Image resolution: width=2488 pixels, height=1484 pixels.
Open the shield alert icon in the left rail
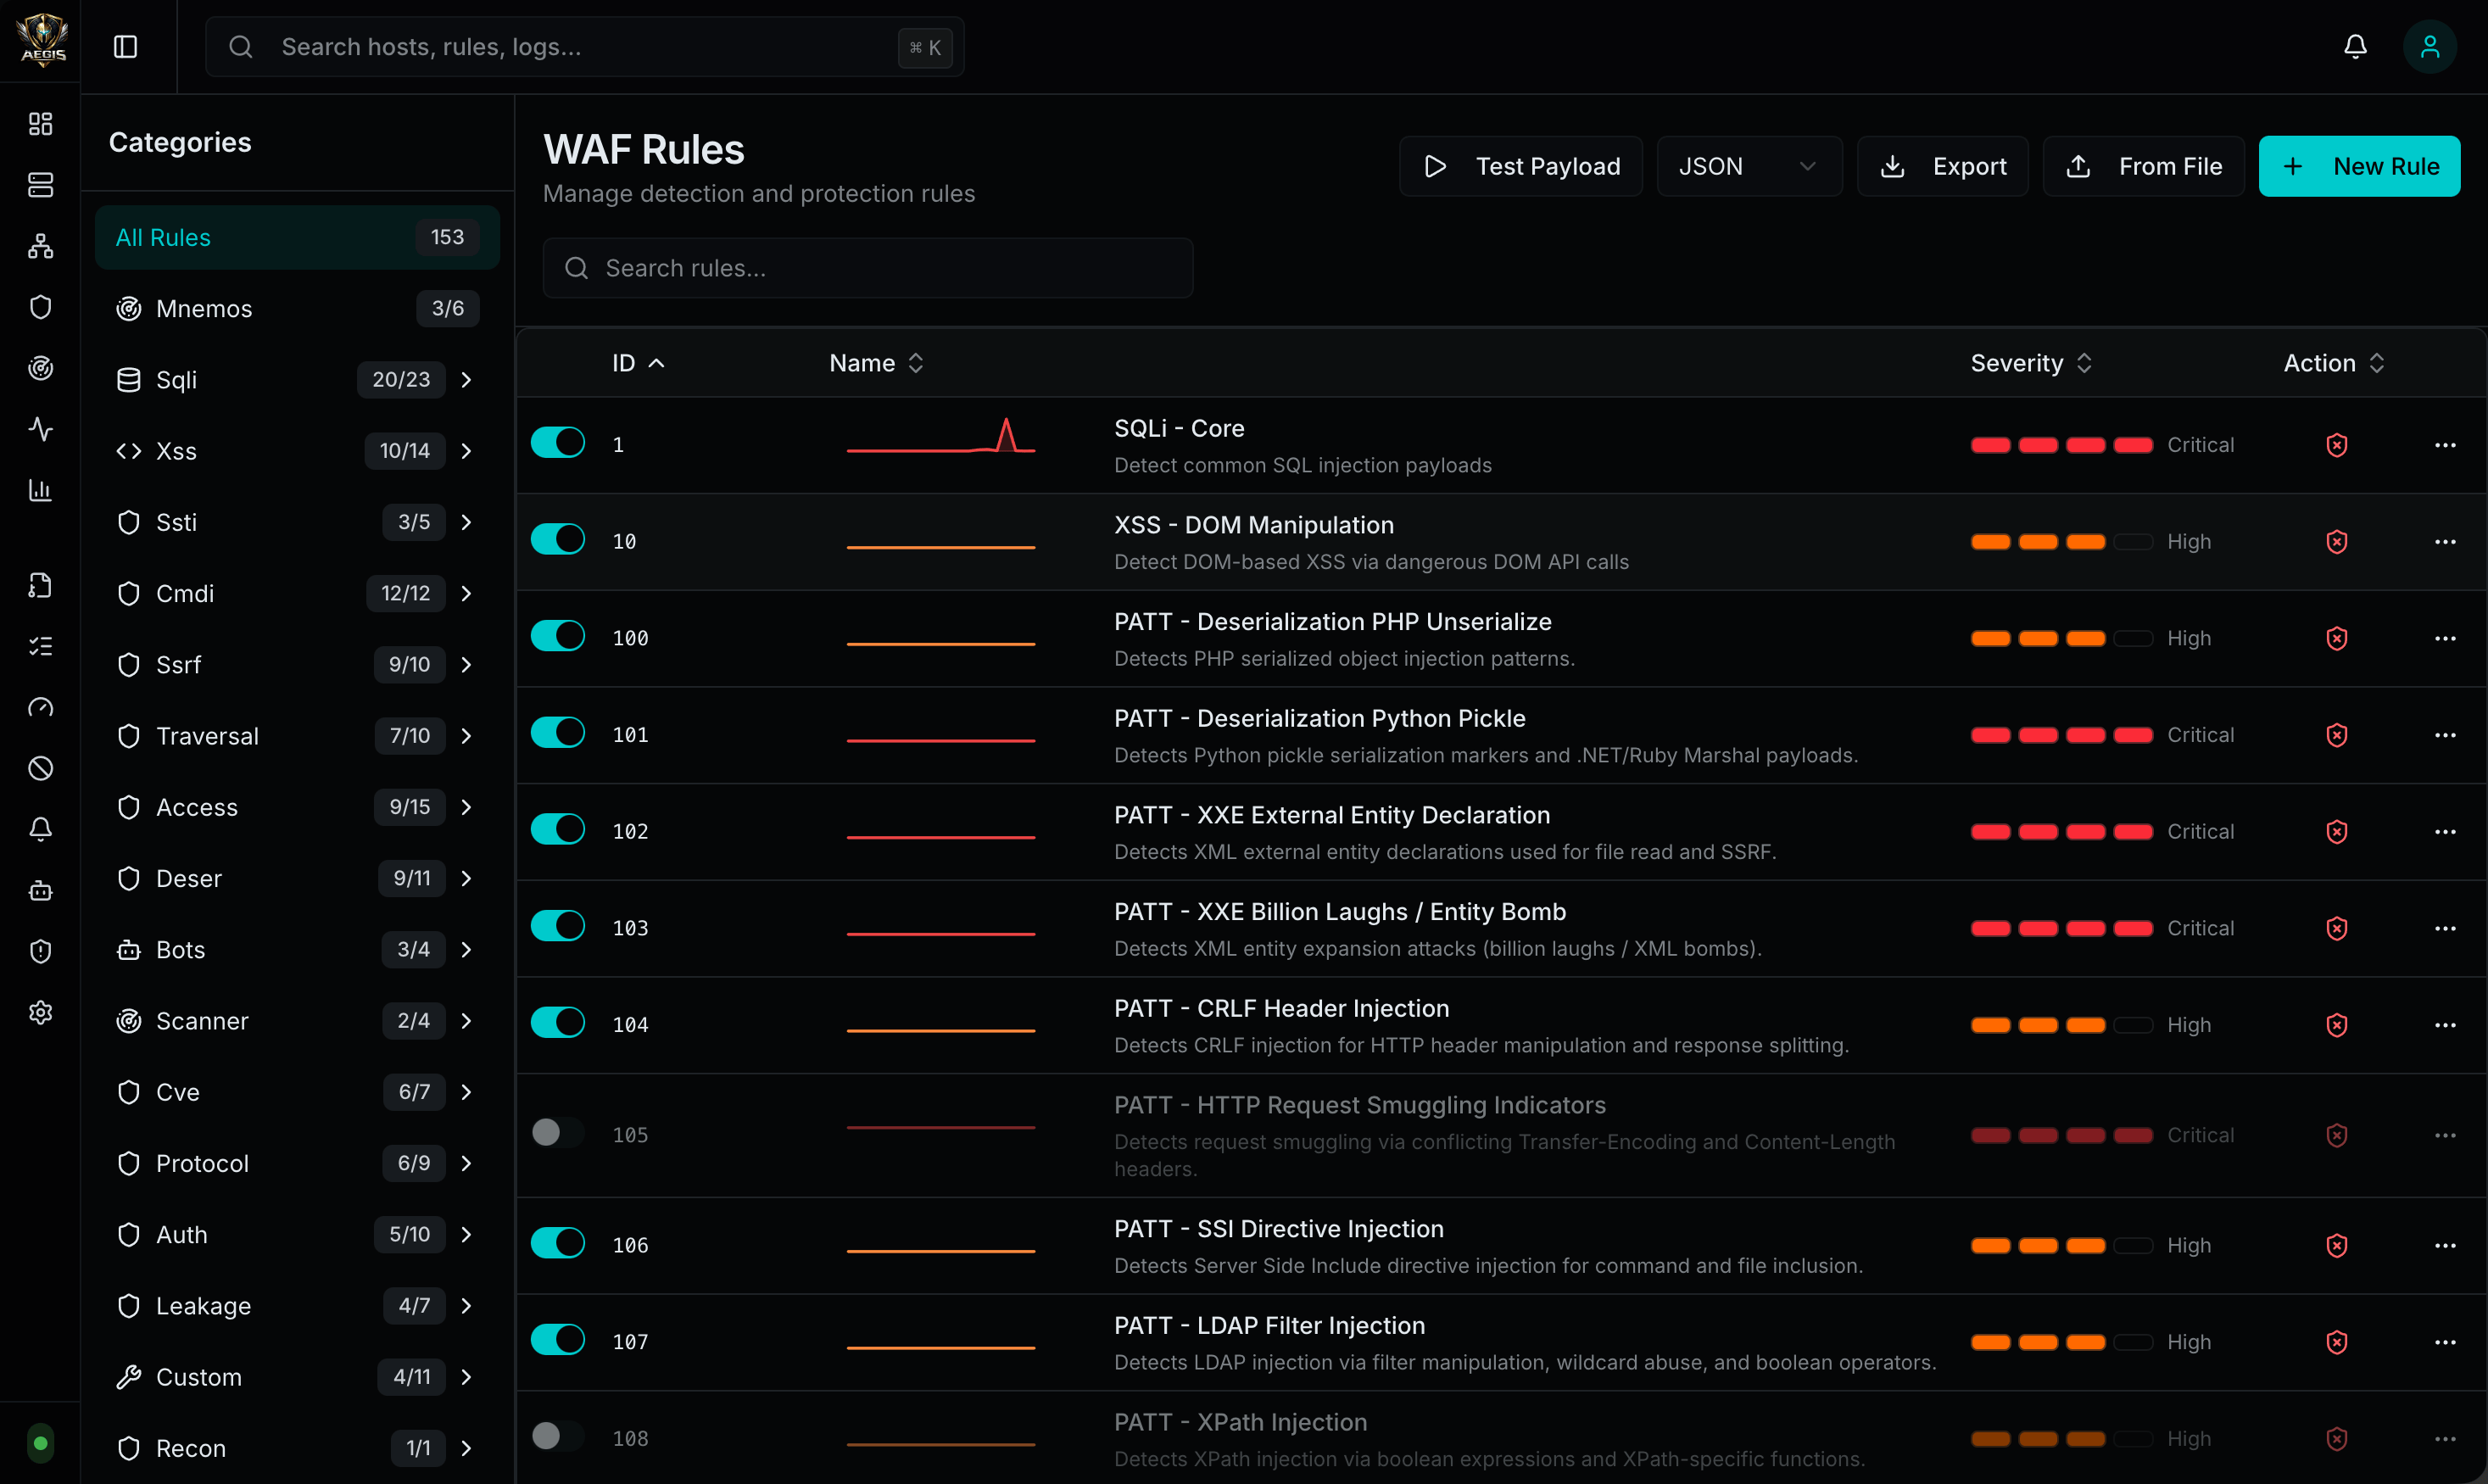click(x=40, y=951)
